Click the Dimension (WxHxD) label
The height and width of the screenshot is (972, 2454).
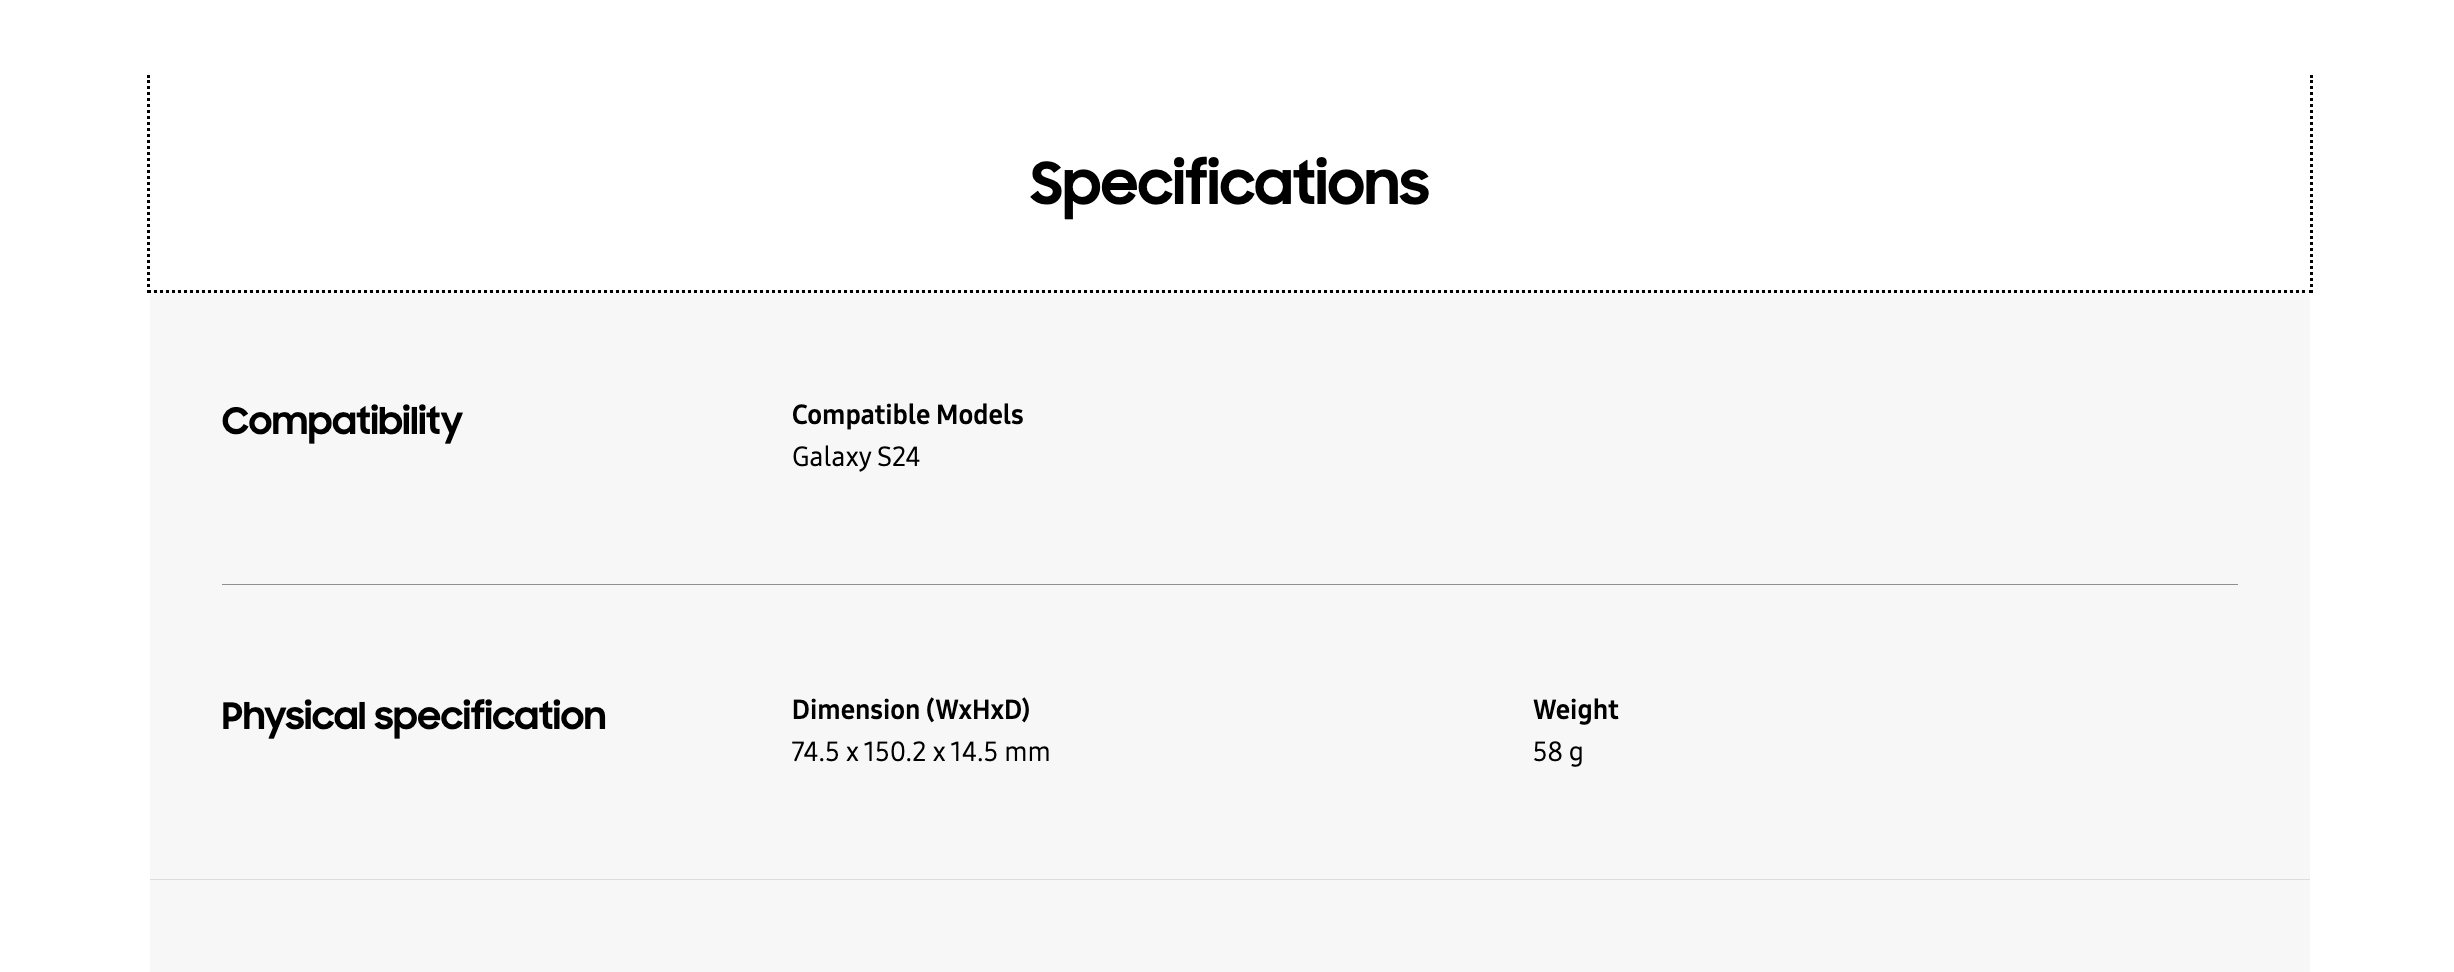click(910, 710)
